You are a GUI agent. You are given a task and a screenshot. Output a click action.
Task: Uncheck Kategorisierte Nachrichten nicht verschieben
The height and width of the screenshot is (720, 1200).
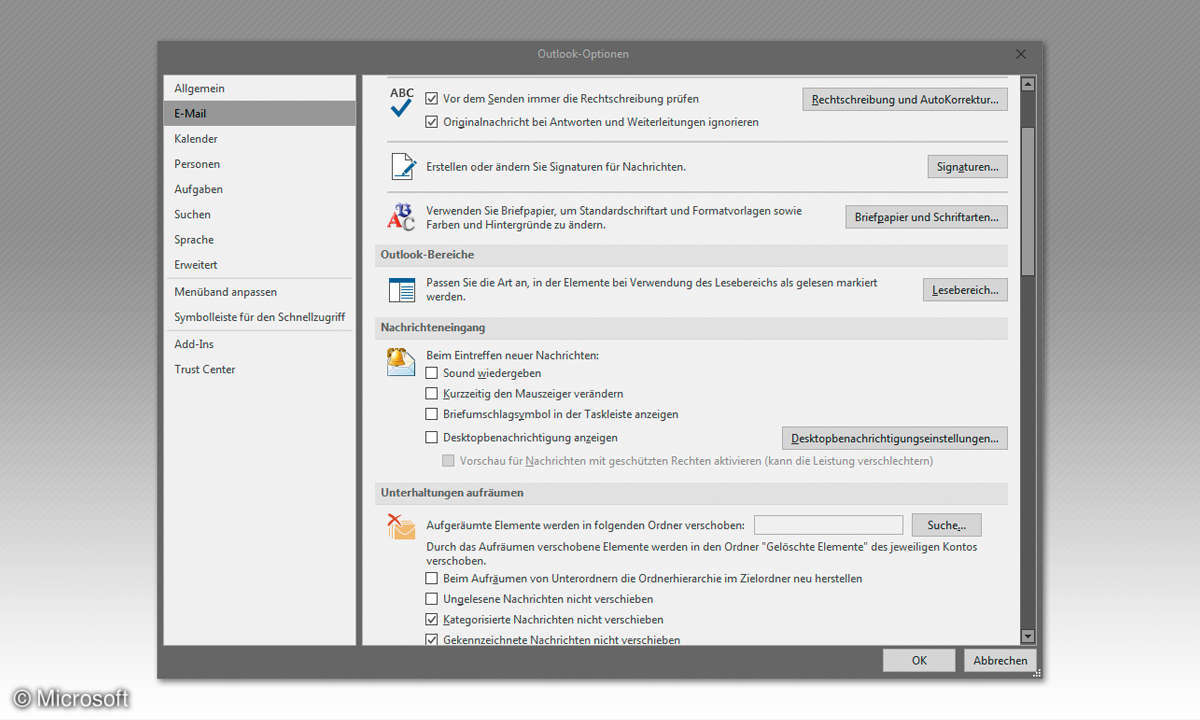click(x=432, y=620)
